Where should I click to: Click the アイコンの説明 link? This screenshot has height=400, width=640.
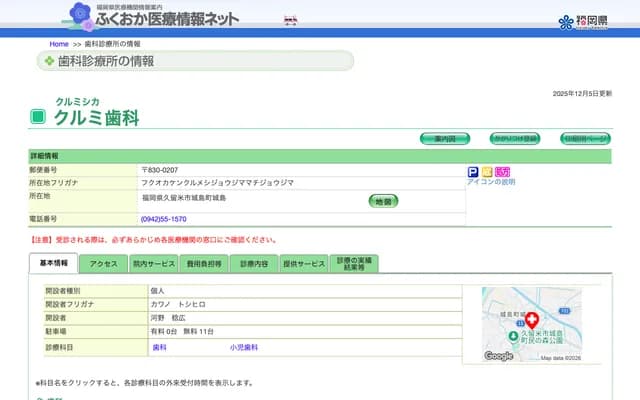point(491,183)
